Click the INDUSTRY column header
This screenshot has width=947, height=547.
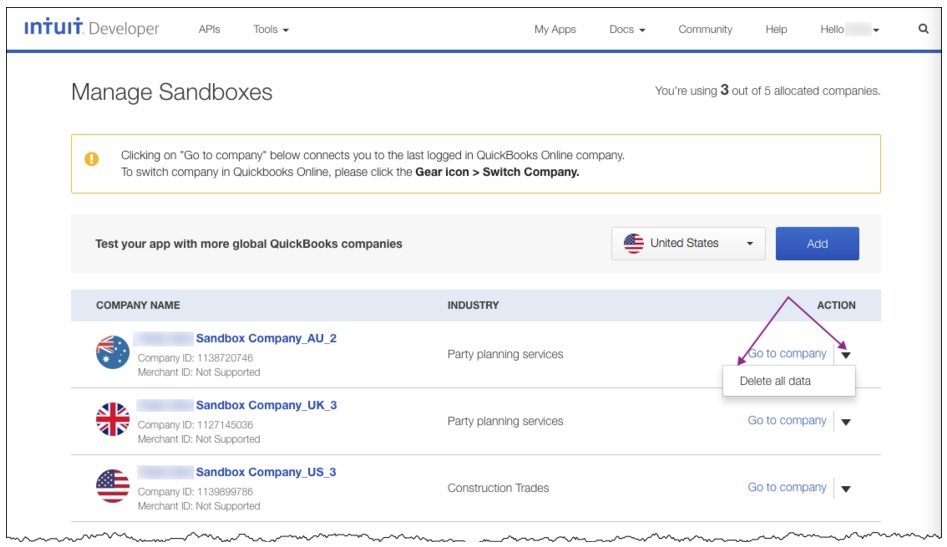[473, 305]
